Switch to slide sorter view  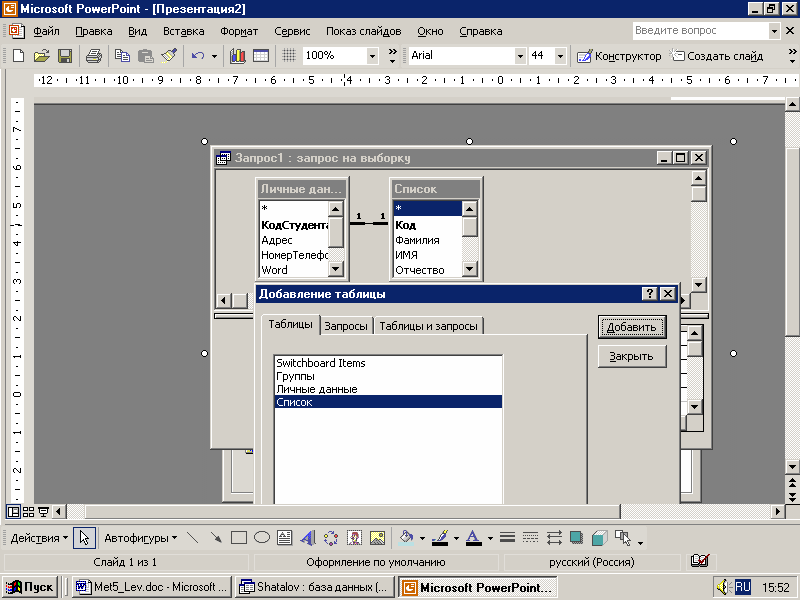coord(29,511)
